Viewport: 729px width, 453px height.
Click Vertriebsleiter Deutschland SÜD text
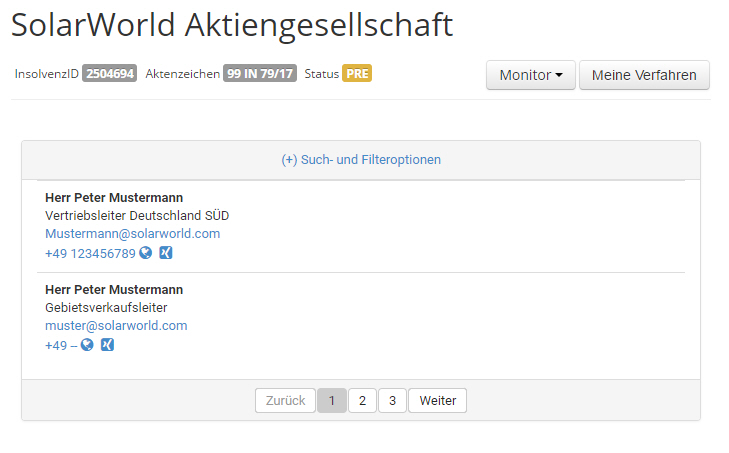pyautogui.click(x=137, y=216)
